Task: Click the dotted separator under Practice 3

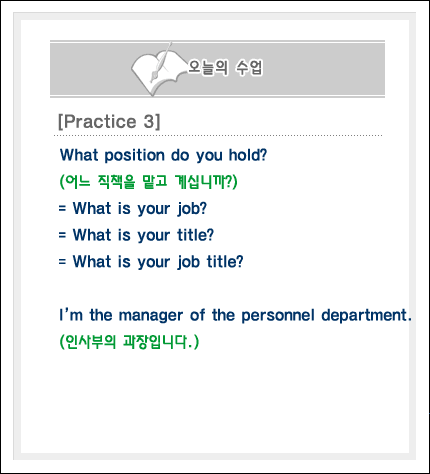Action: click(x=218, y=136)
